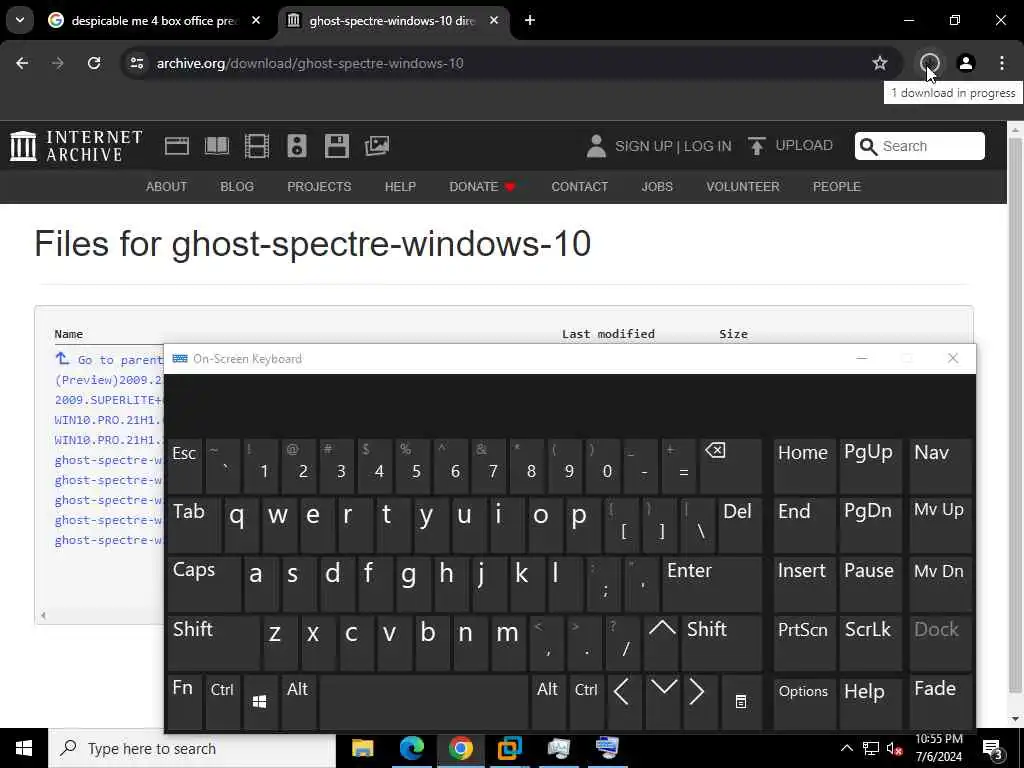Click SIGN UP | LOG IN link
The width and height of the screenshot is (1024, 768).
[x=673, y=146]
